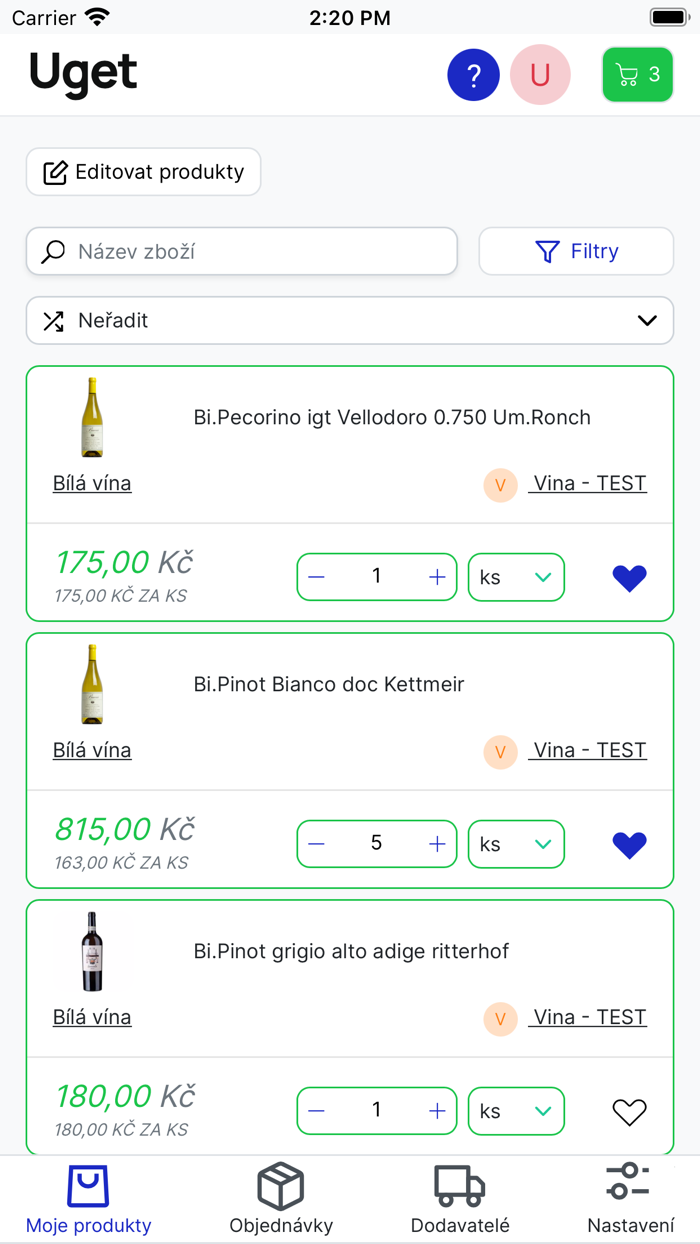Tap the Pinot grigio wine bottle image

point(93,951)
